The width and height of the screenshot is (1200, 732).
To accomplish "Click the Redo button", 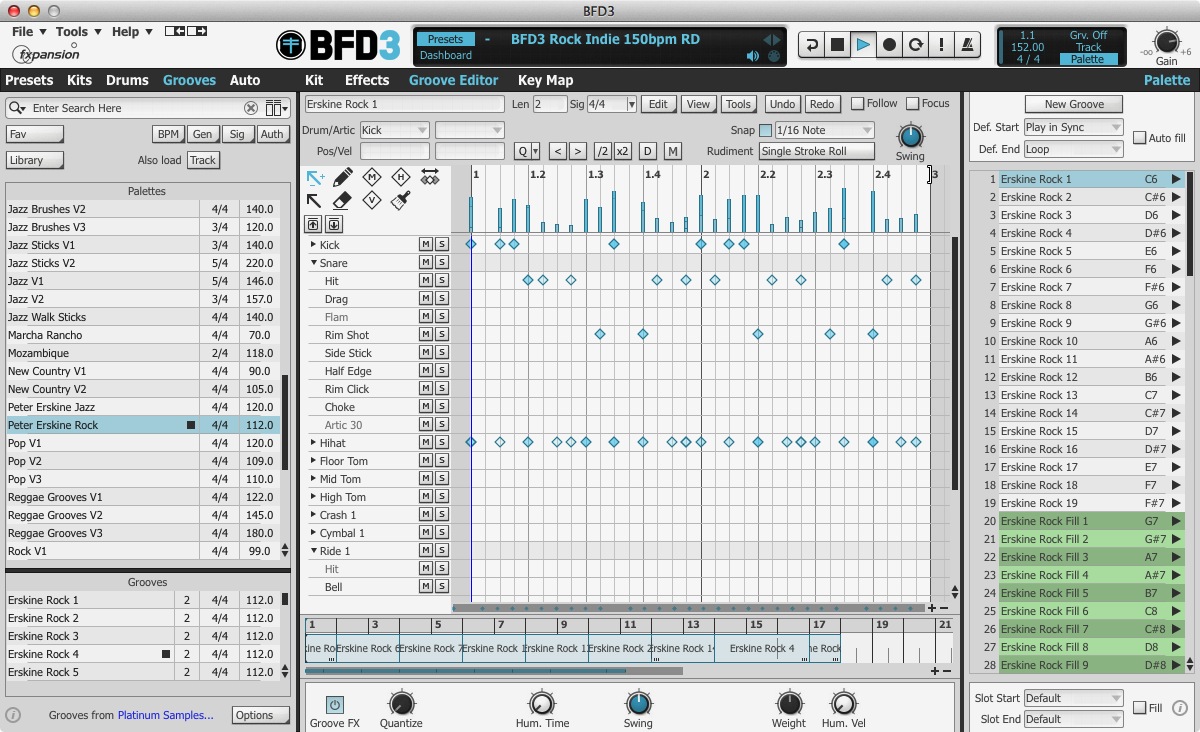I will [821, 104].
